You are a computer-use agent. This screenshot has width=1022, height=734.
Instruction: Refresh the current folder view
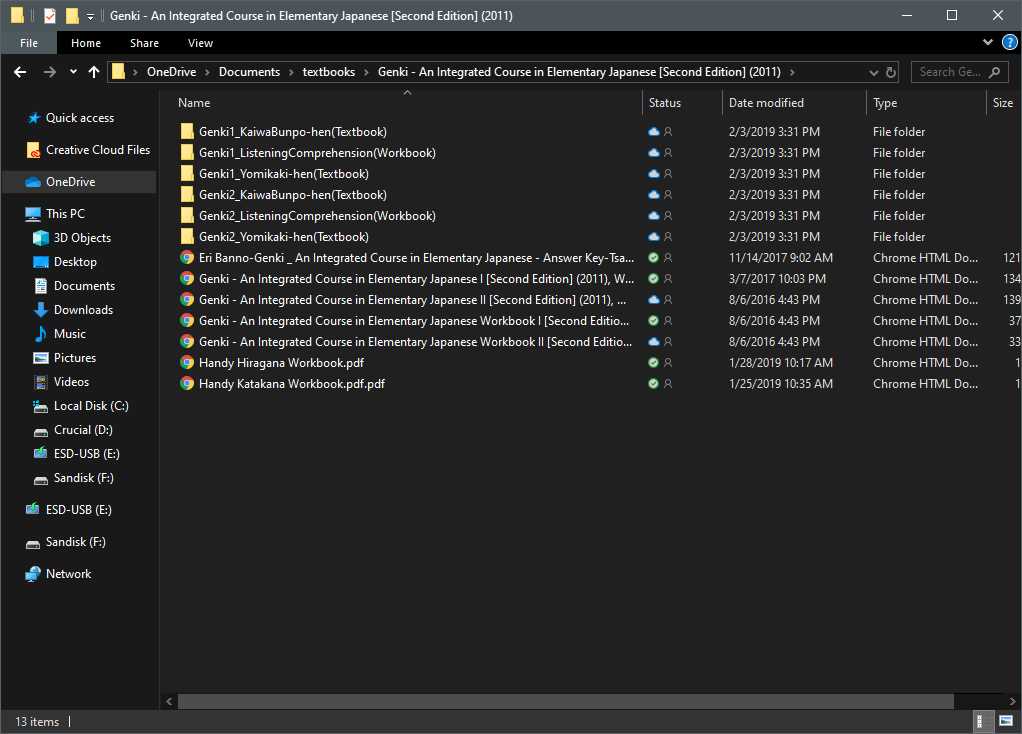click(x=890, y=72)
